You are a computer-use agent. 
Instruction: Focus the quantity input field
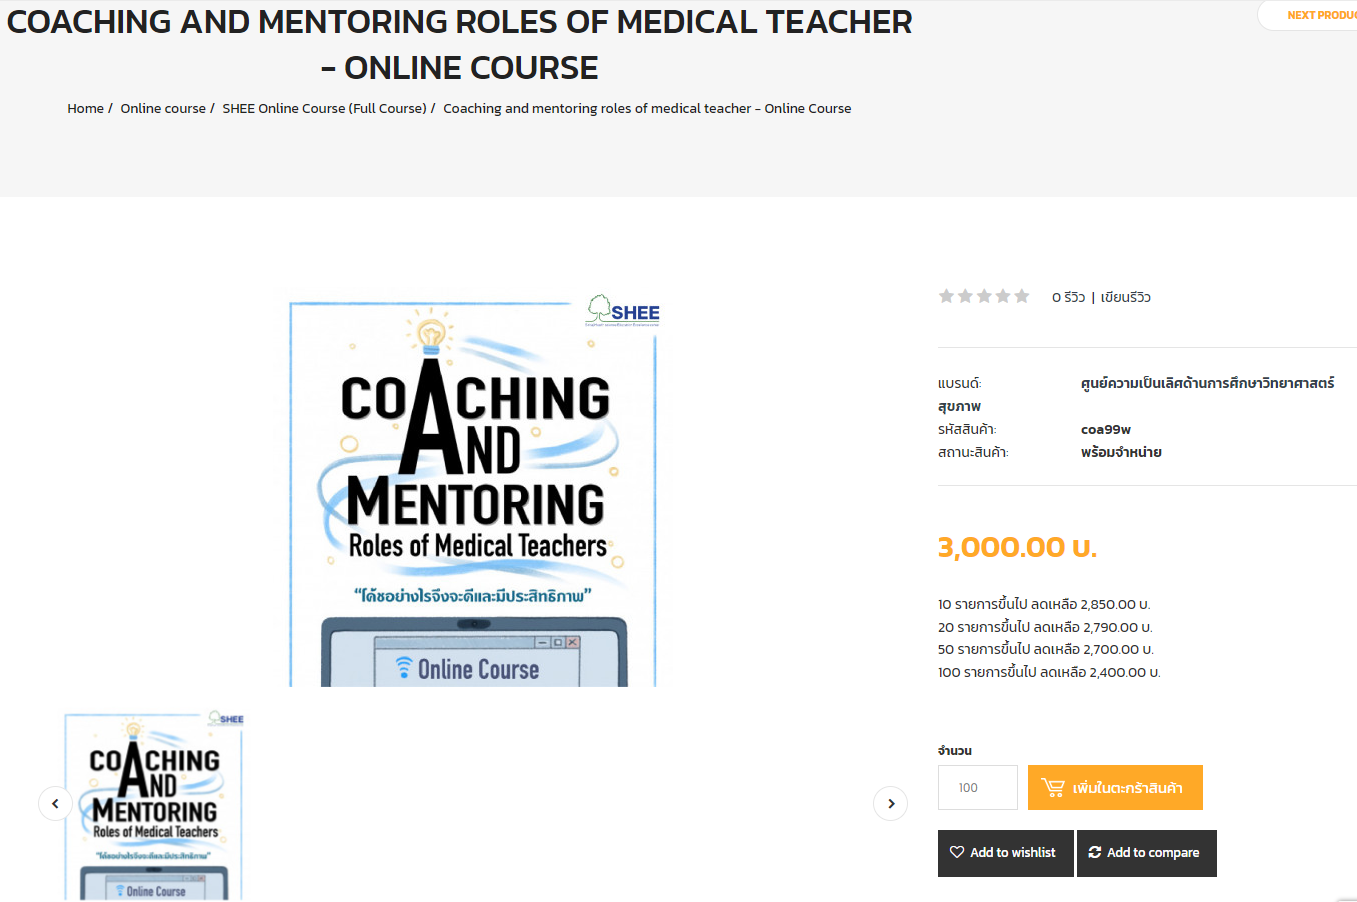pos(977,788)
